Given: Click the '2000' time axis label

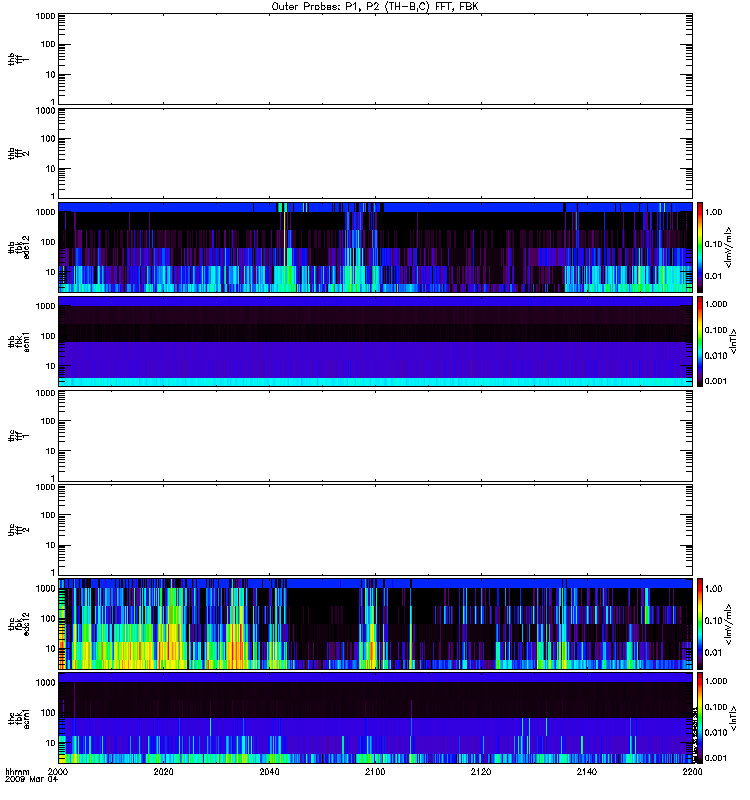Looking at the screenshot, I should tap(58, 772).
